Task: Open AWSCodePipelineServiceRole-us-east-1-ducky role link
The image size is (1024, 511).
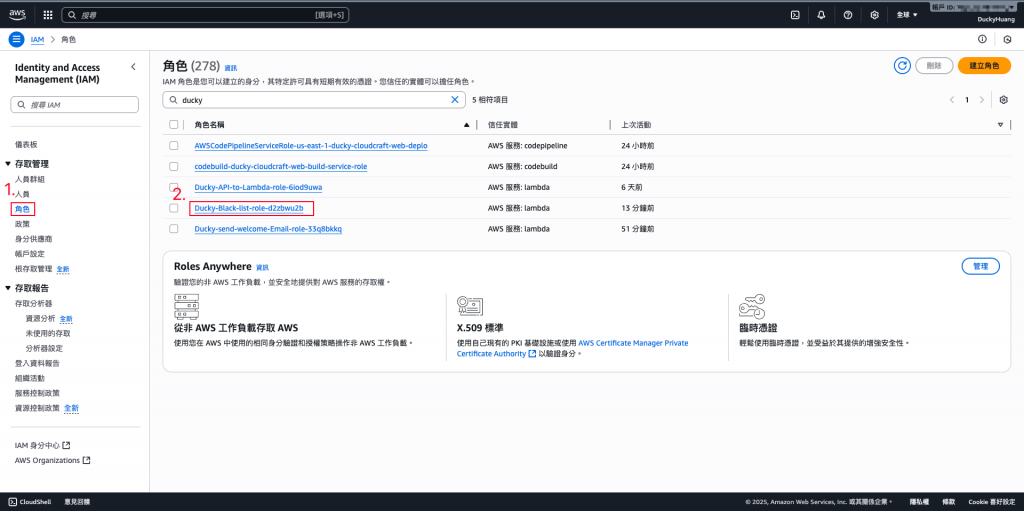Action: pos(311,146)
